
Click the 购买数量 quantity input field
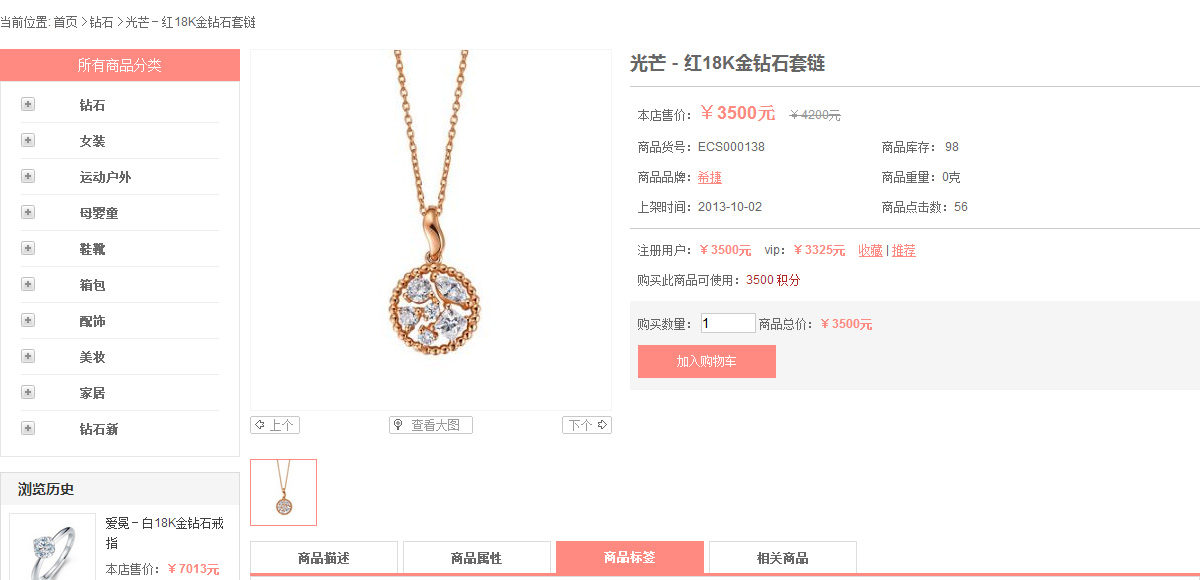[x=728, y=323]
